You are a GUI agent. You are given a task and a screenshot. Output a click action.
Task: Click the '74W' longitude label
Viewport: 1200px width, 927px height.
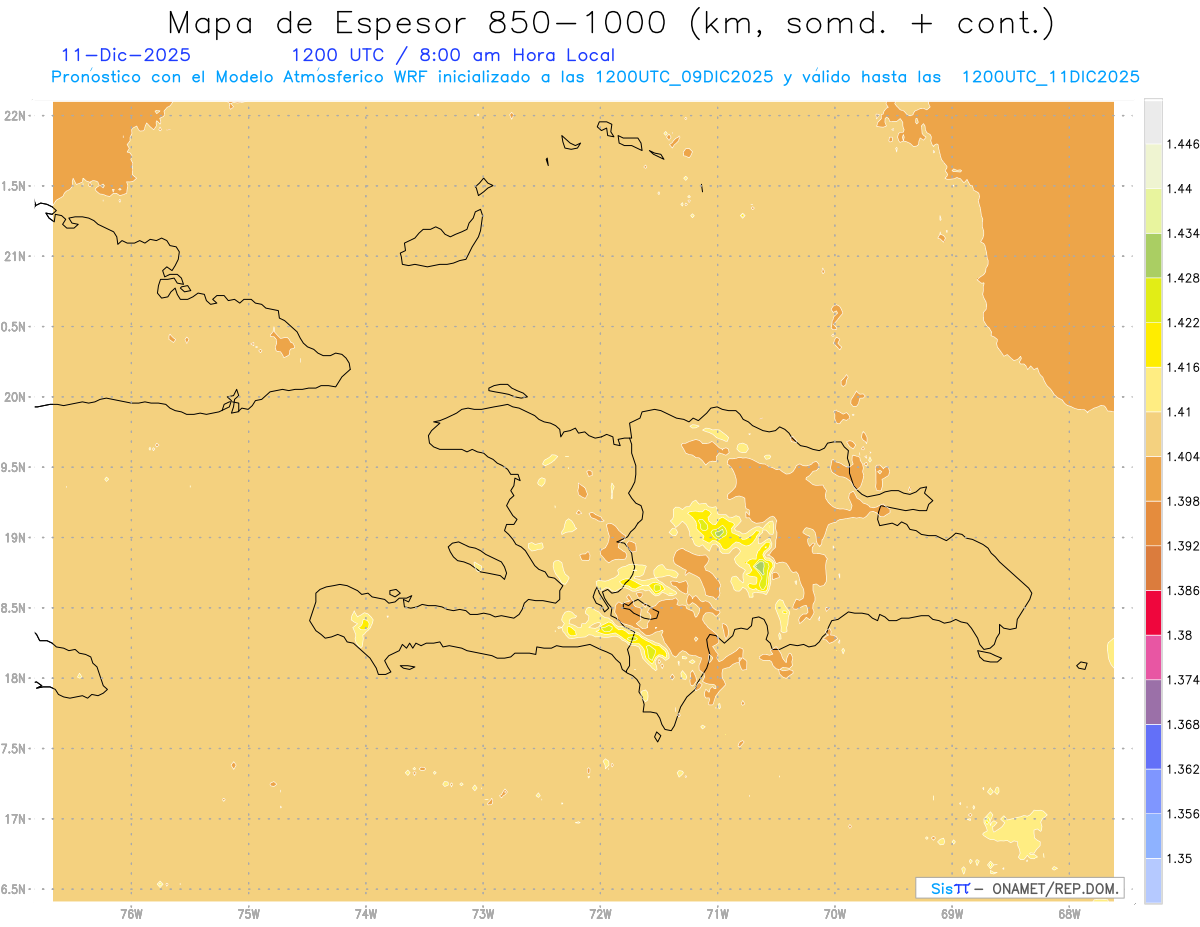click(366, 913)
